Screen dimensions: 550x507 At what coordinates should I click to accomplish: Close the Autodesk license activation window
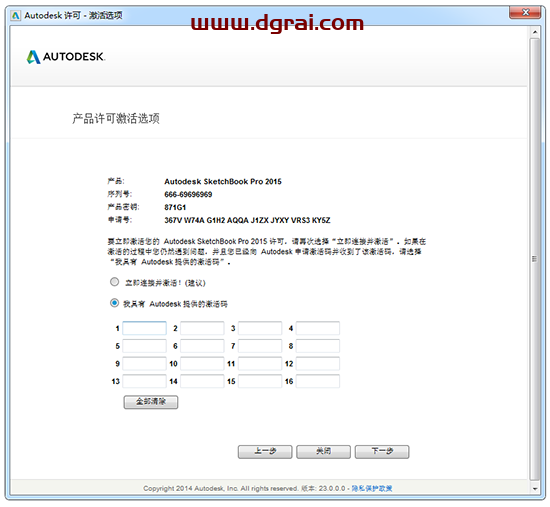point(525,13)
